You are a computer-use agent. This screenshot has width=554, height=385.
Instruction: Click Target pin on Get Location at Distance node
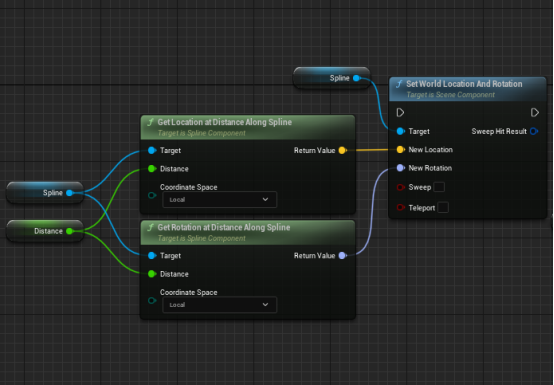tap(152, 150)
